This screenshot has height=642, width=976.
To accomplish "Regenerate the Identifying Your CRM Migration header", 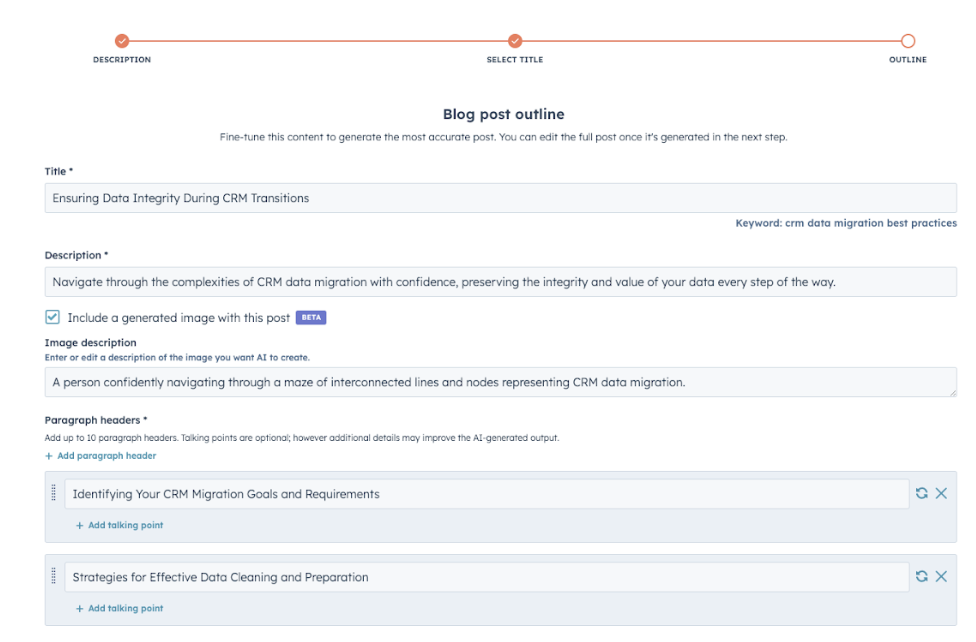I will (x=922, y=493).
